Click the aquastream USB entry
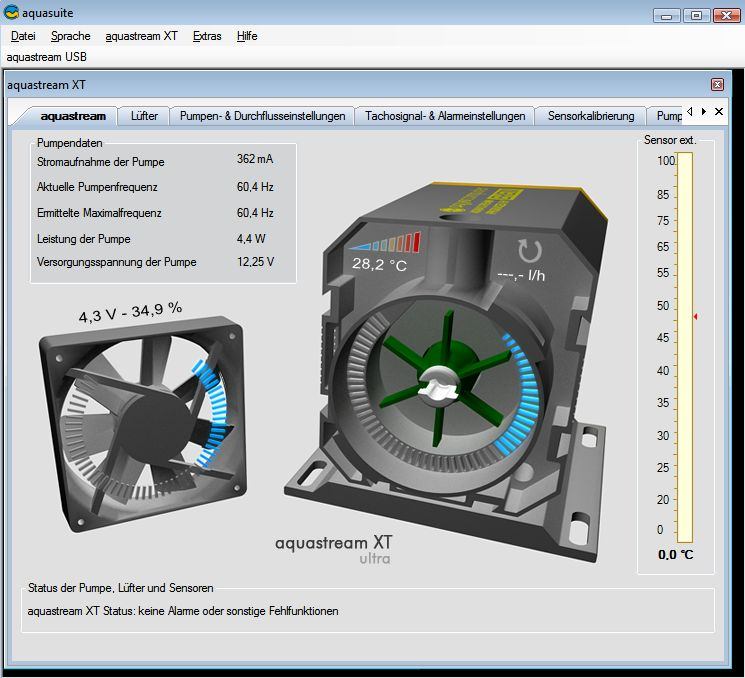745x678 pixels. coord(47,57)
